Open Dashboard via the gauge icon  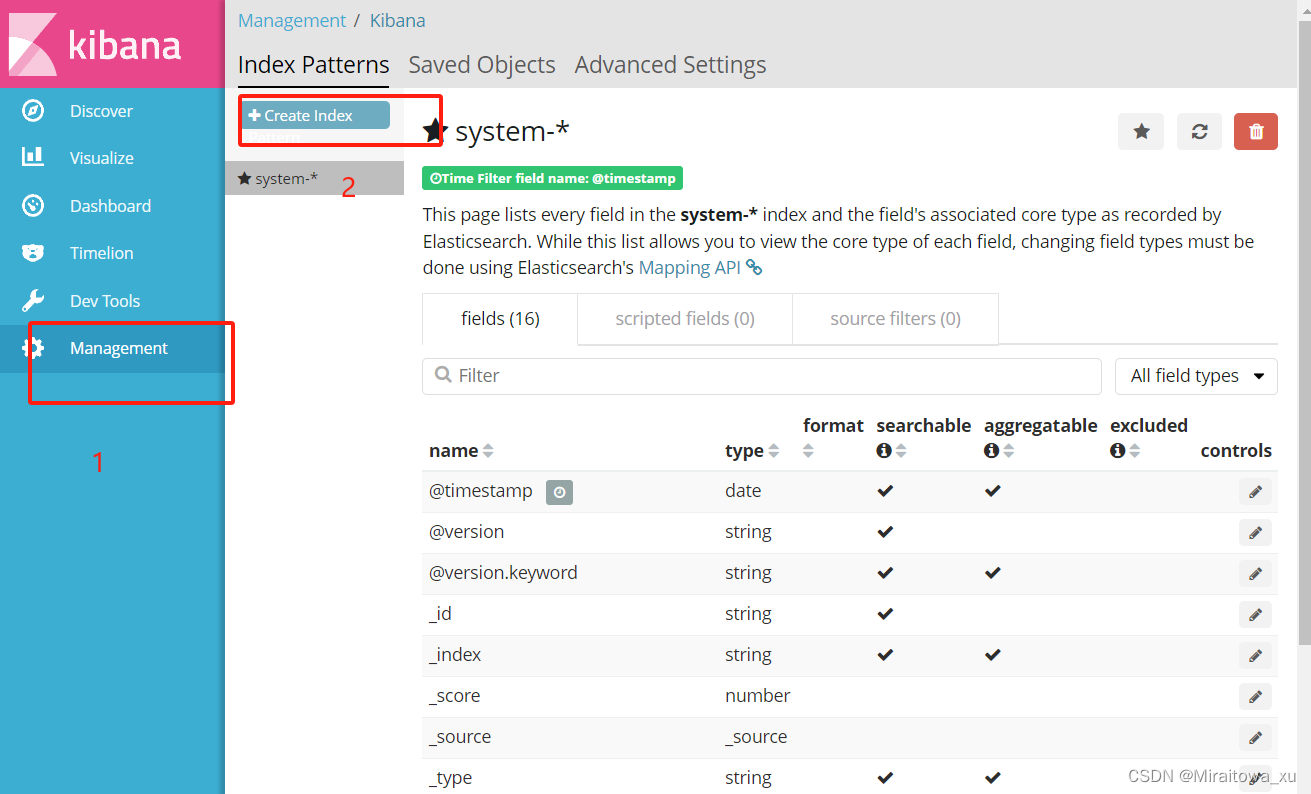point(33,205)
